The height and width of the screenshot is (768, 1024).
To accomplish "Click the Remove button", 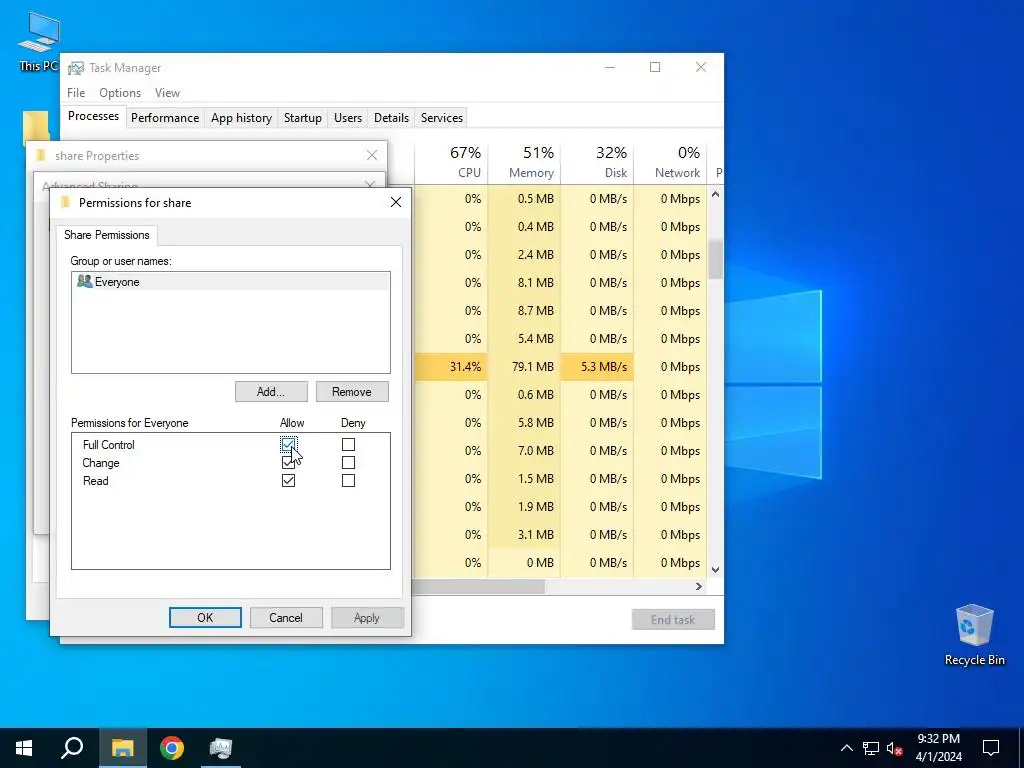I will click(352, 392).
